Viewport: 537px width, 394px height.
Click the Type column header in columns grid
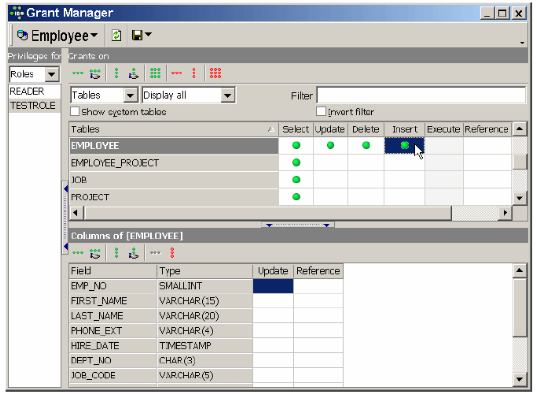[x=205, y=271]
